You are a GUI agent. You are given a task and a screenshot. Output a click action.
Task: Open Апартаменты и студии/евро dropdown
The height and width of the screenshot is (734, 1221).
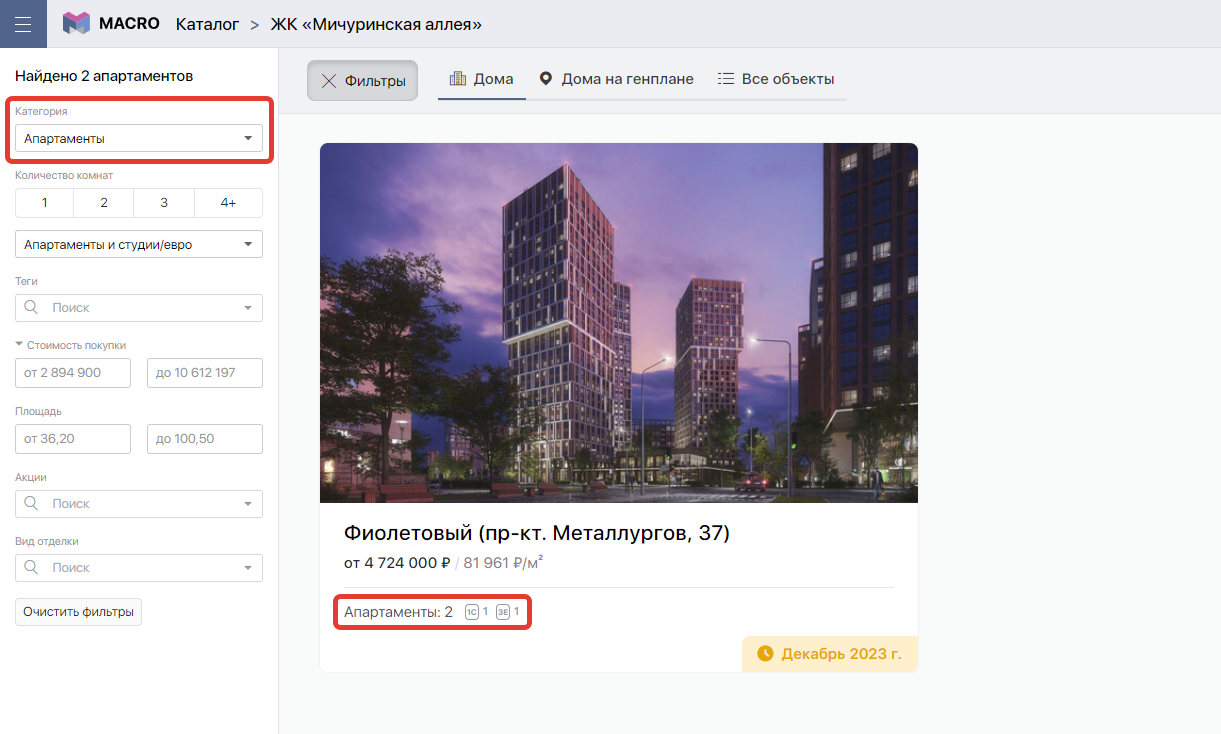click(139, 245)
